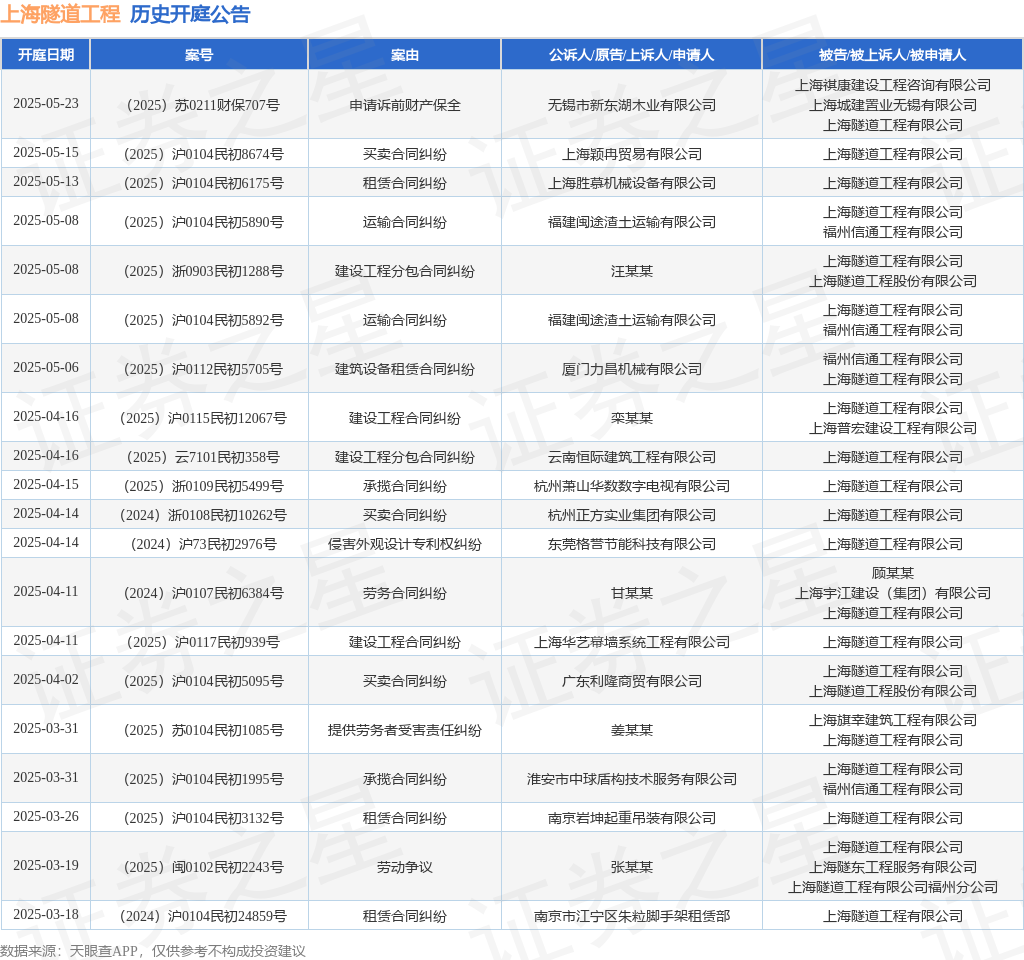Click plaintiff 汪某某
Screen dimensions: 1024x960
point(632,271)
